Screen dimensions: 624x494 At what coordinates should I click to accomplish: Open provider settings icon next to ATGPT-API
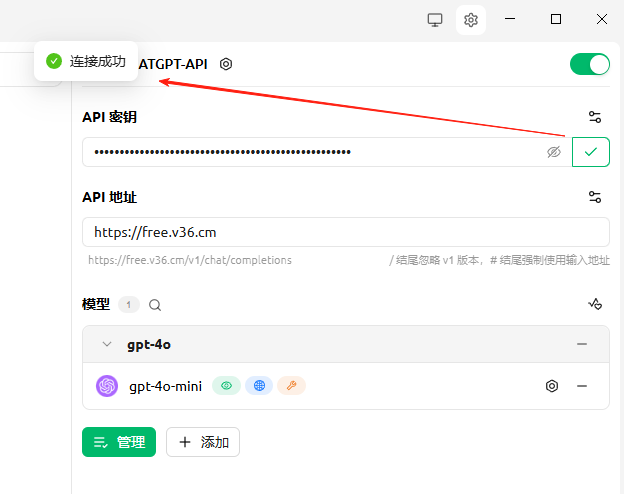(226, 64)
